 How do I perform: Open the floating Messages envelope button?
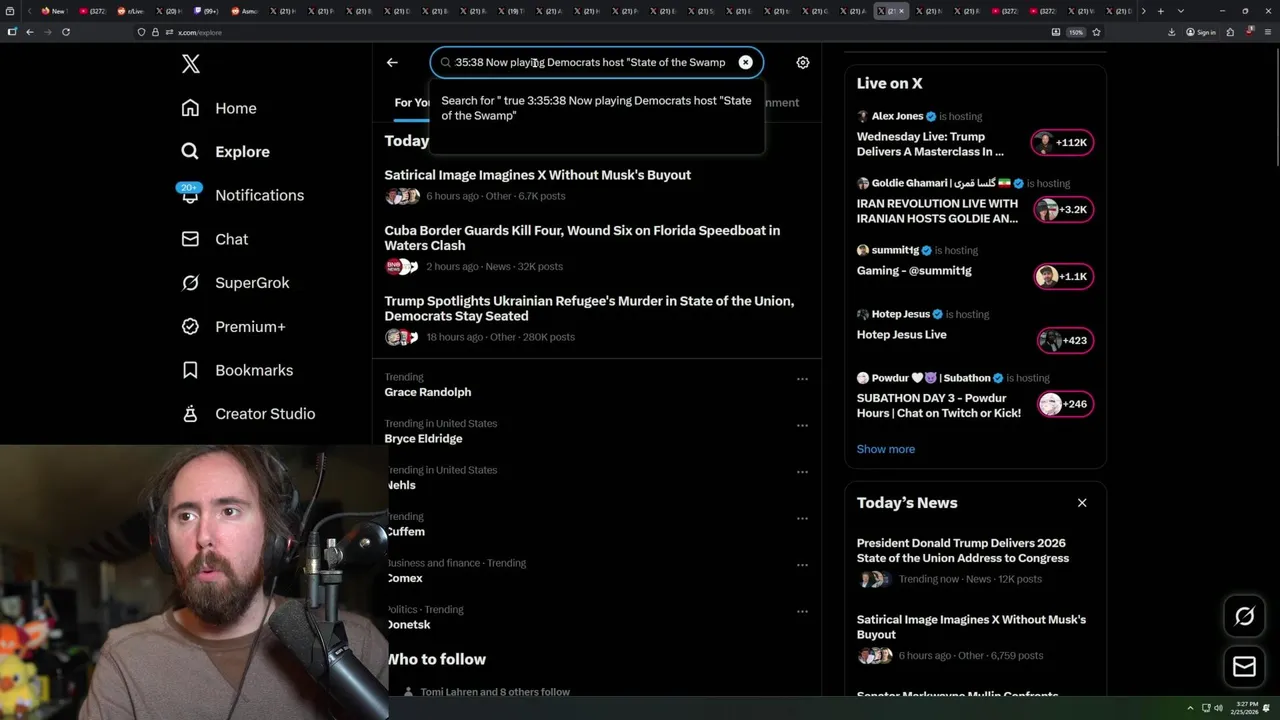[x=1244, y=667]
